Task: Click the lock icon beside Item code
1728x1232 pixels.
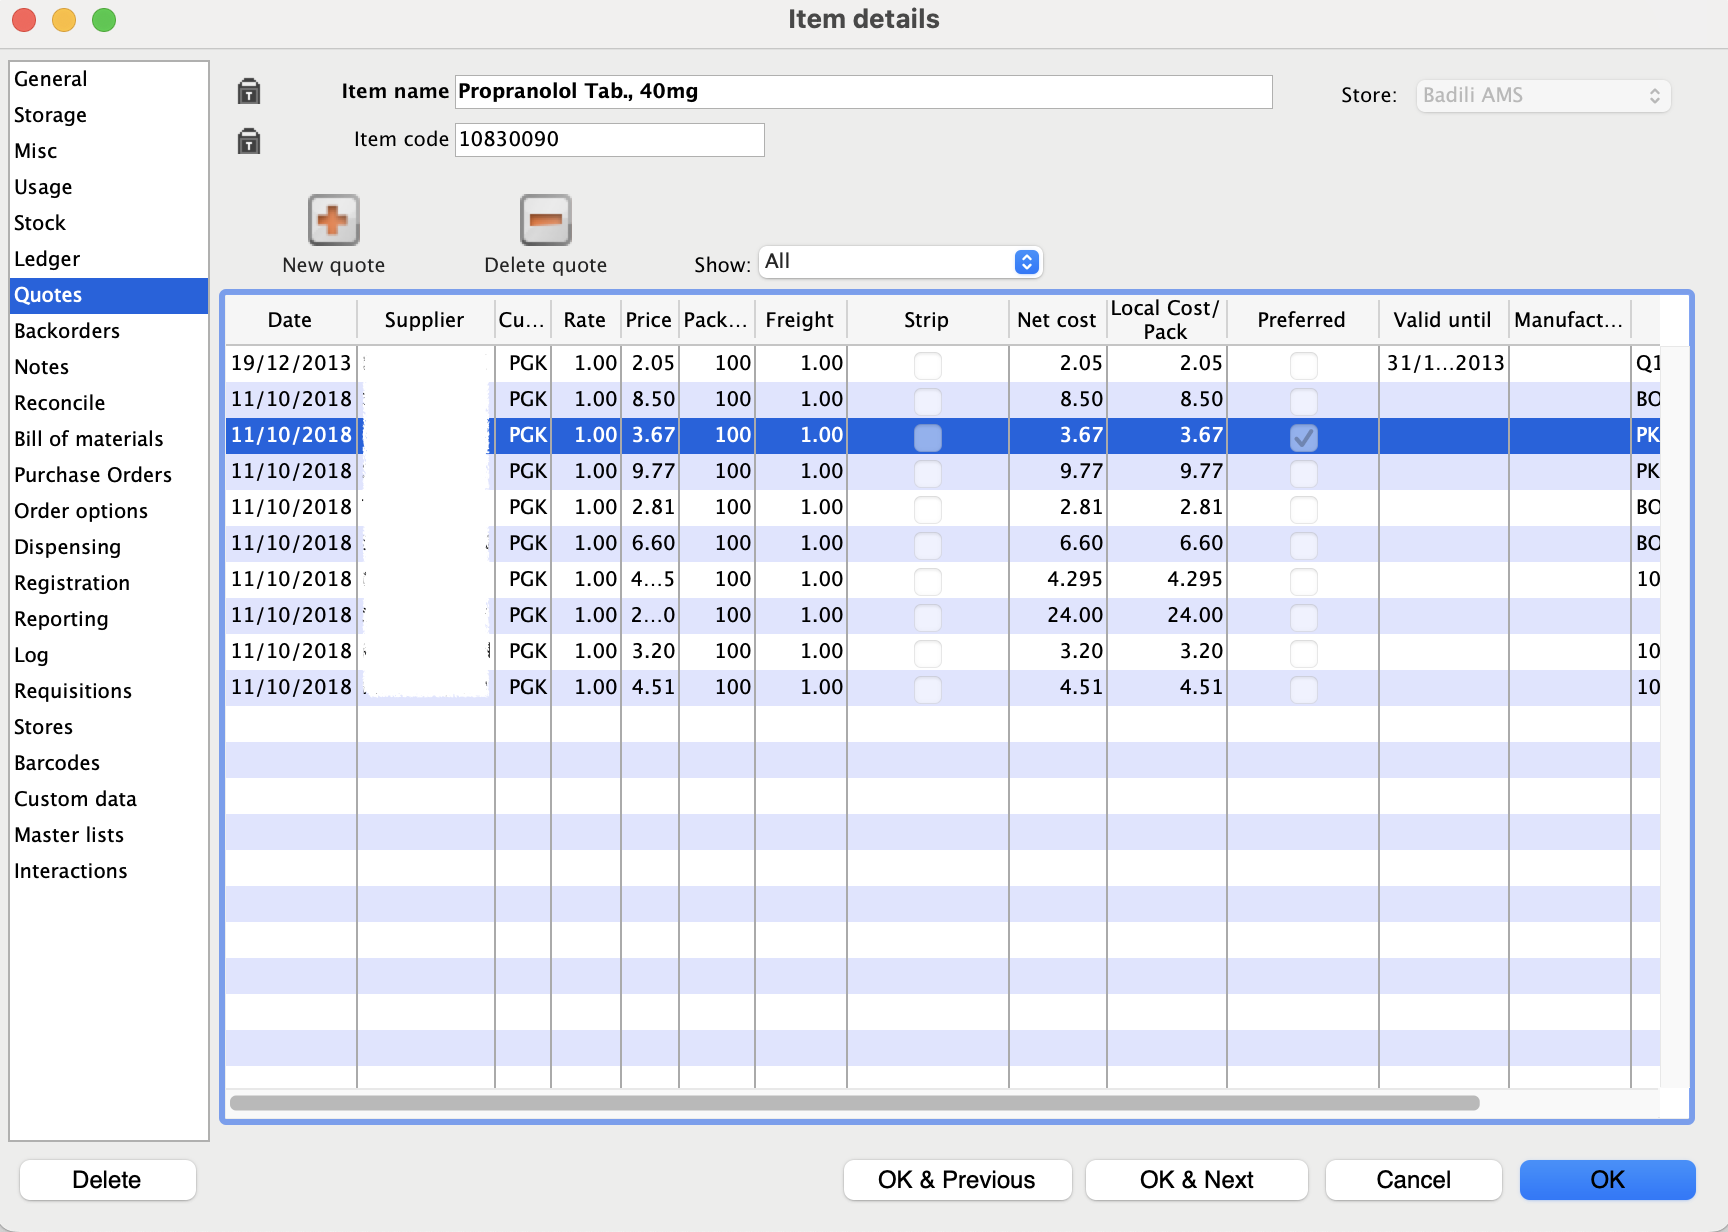Action: (x=249, y=141)
